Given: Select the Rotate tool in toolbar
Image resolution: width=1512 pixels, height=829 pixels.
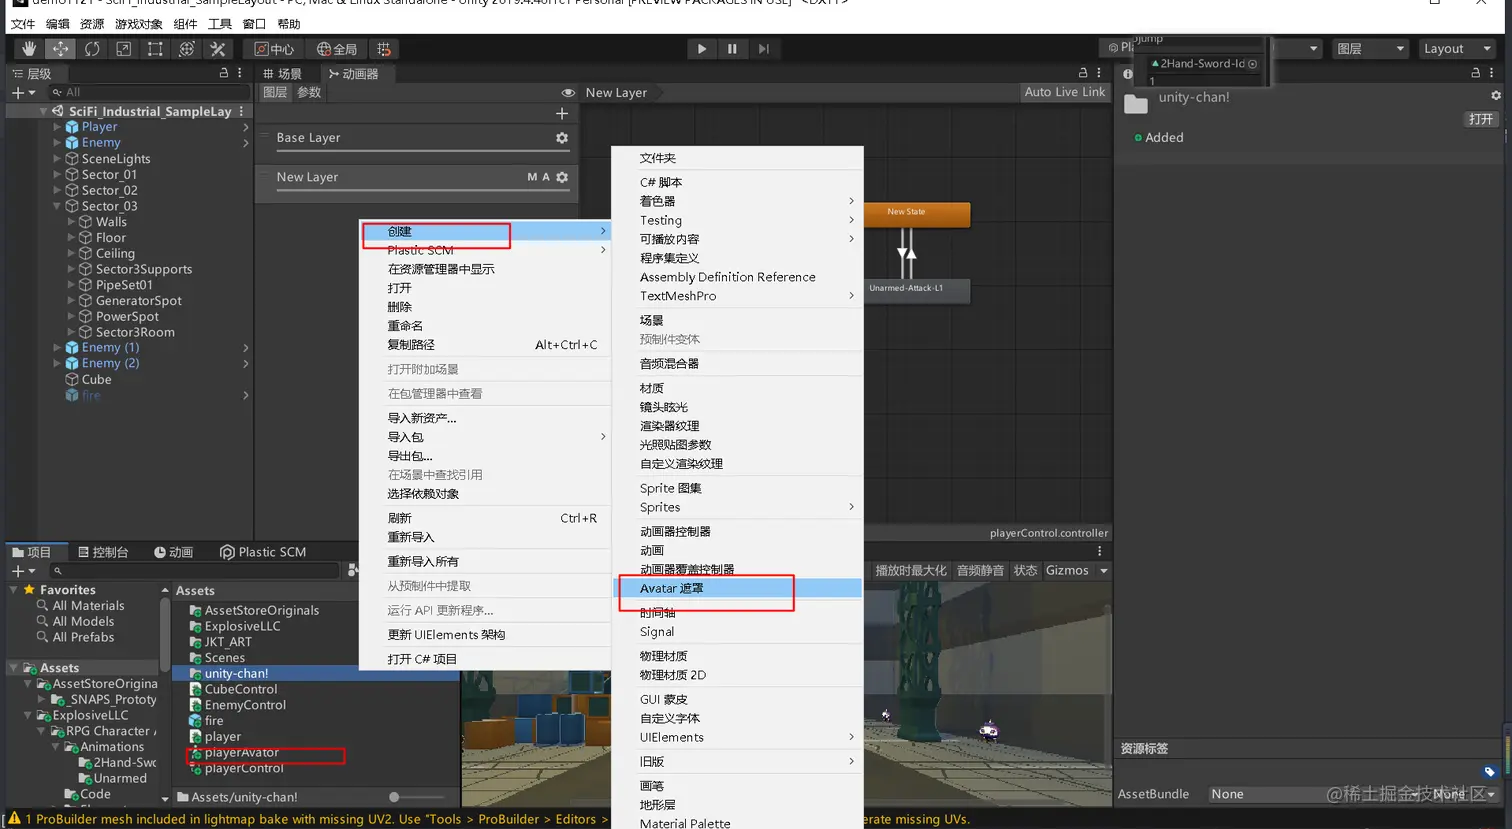Looking at the screenshot, I should click(92, 49).
